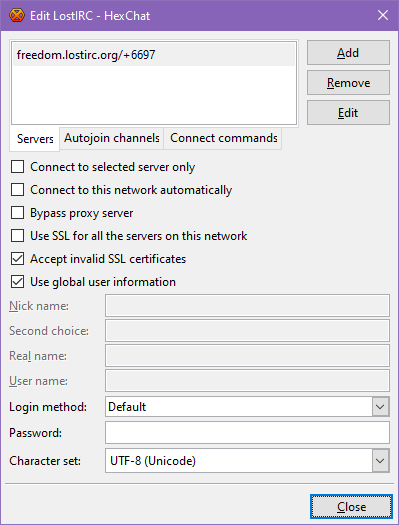
Task: Click inside the UTF-8 (Unicode) combo box text
Action: [x=153, y=461]
